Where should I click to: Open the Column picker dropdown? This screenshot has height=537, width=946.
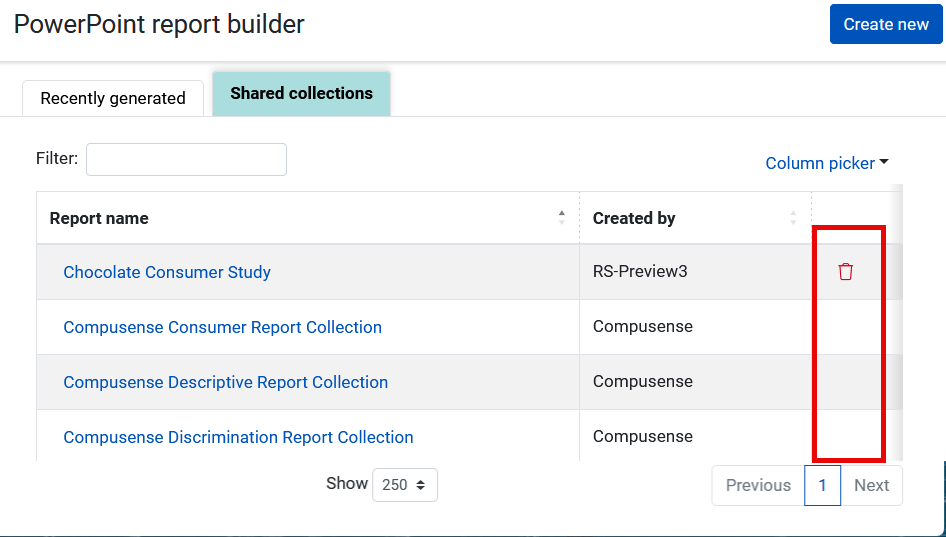(826, 163)
